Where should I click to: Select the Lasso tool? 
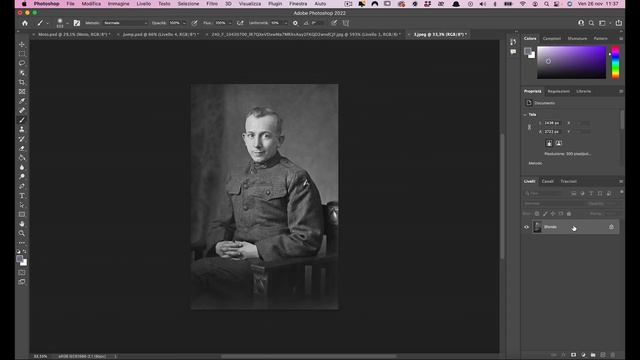[x=22, y=63]
